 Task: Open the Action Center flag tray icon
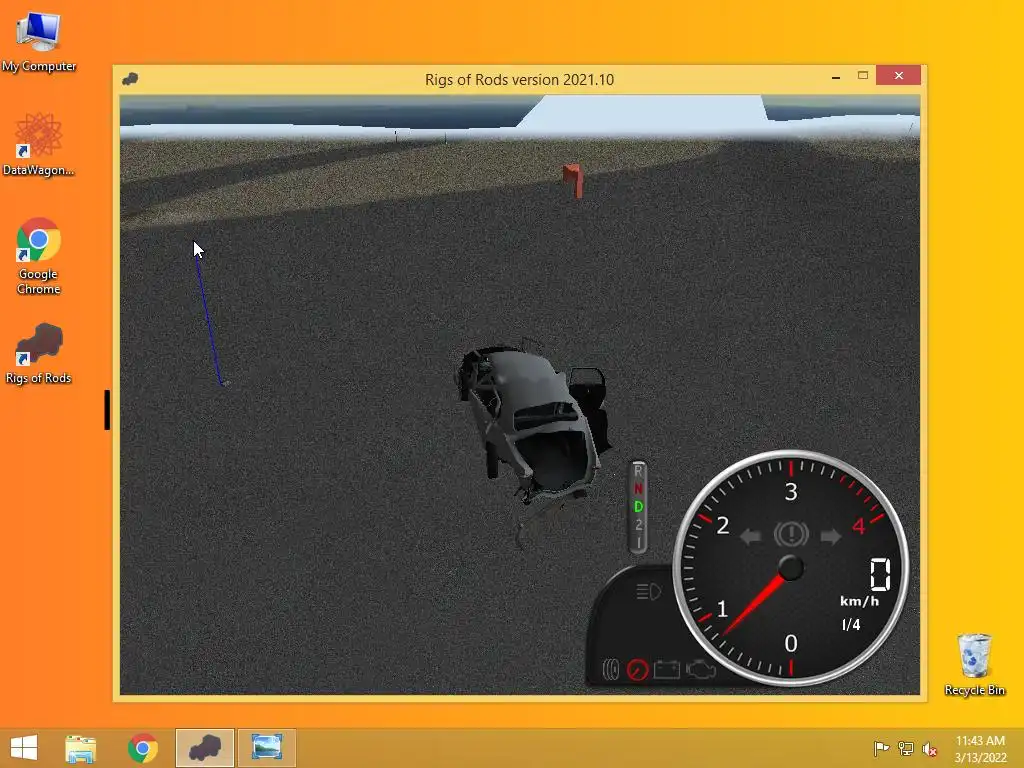point(881,748)
